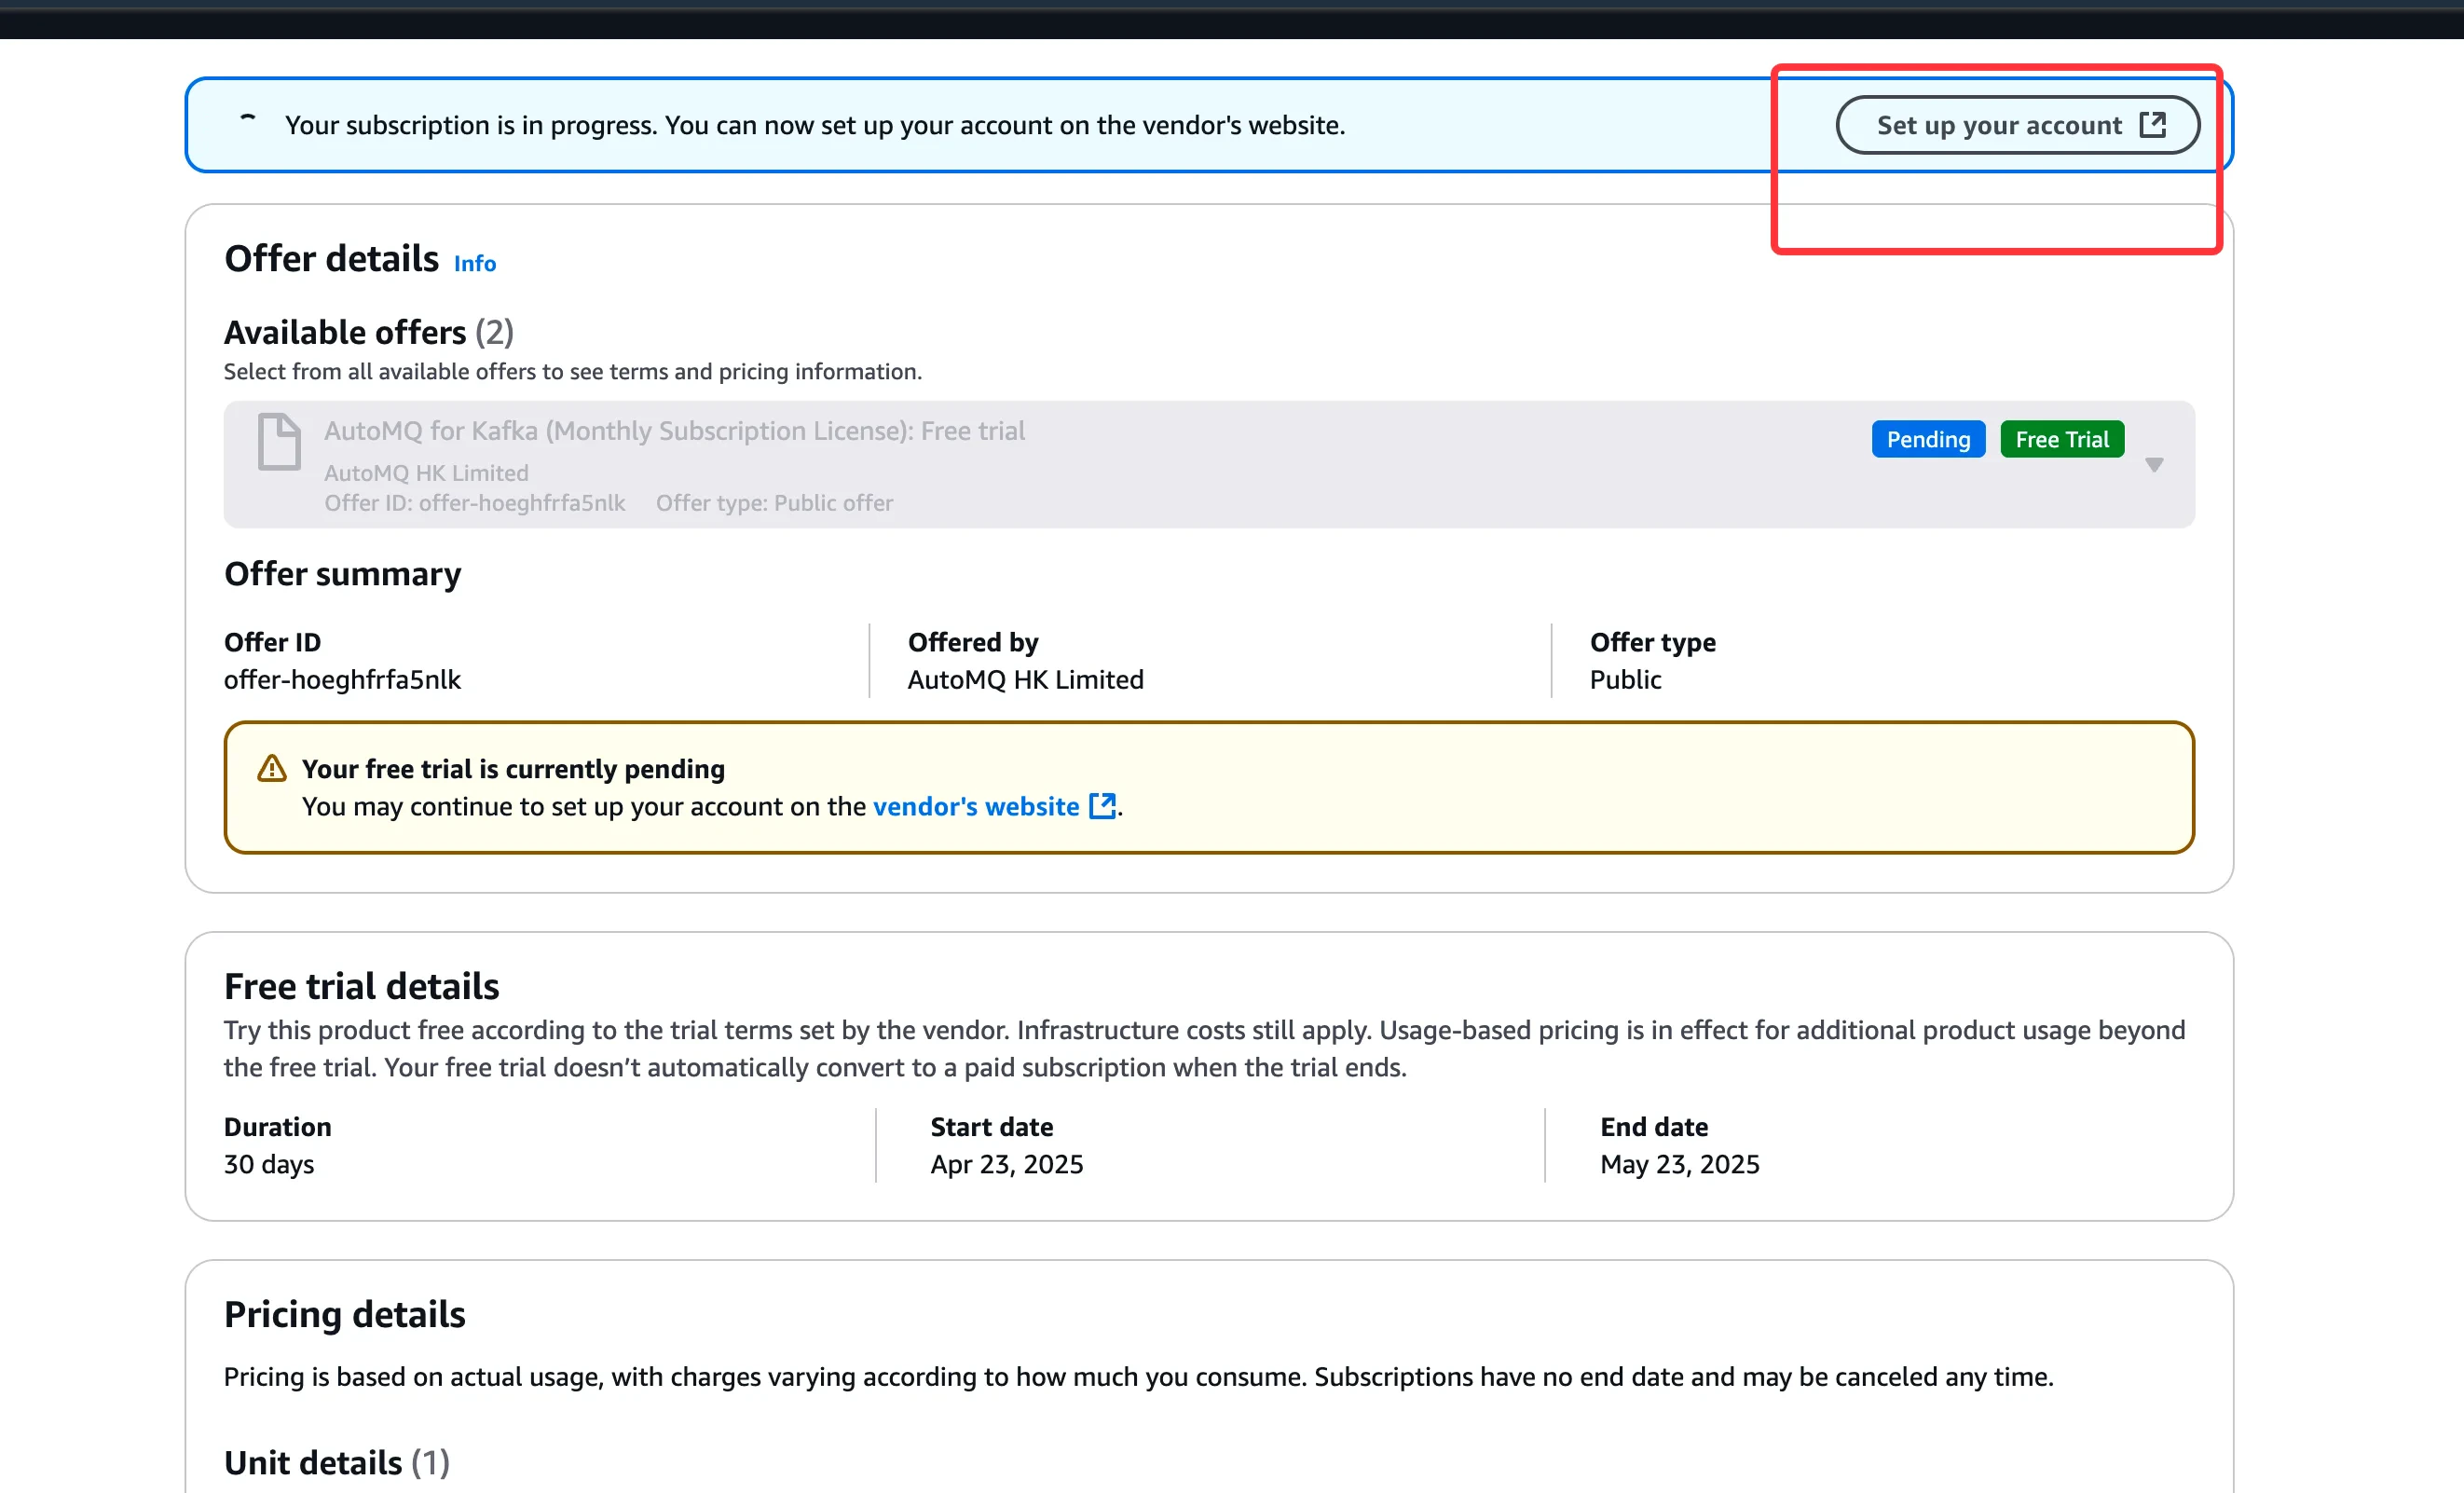Click AutoMQ HK Limited under Offered by
This screenshot has width=2464, height=1493.
coord(1025,680)
